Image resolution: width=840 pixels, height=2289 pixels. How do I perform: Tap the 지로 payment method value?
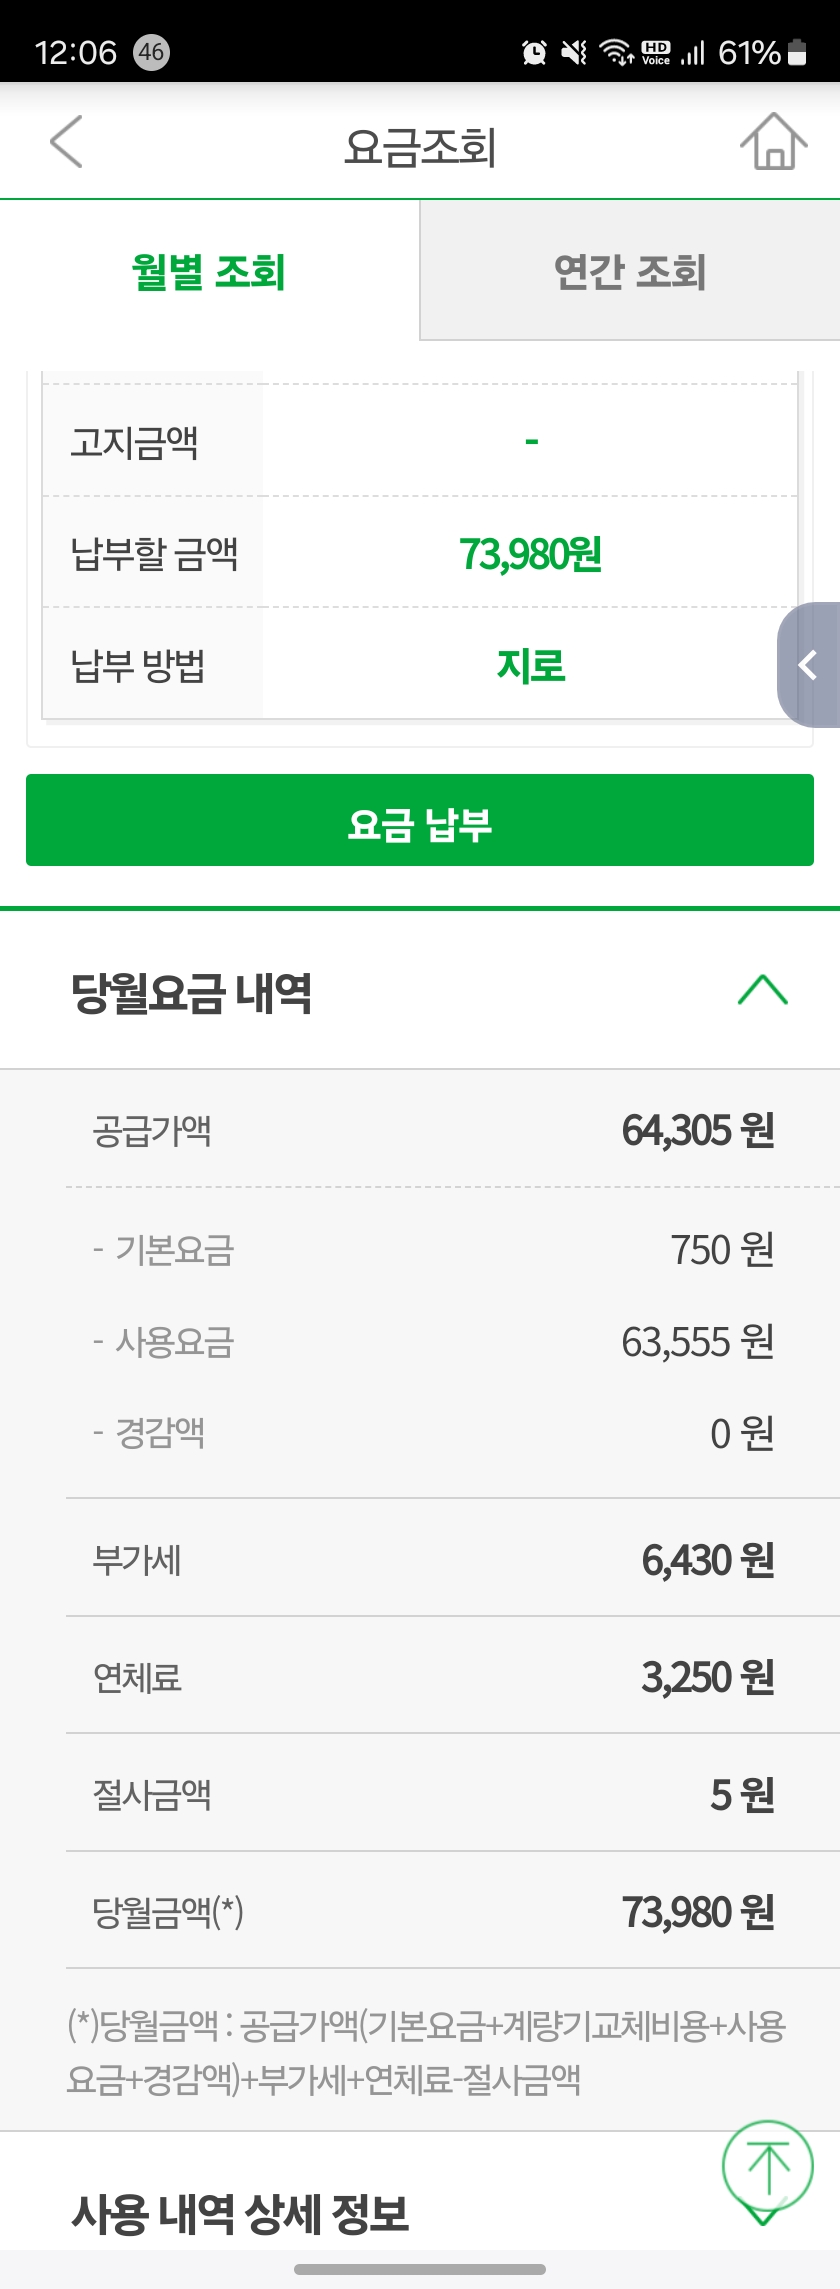click(530, 665)
